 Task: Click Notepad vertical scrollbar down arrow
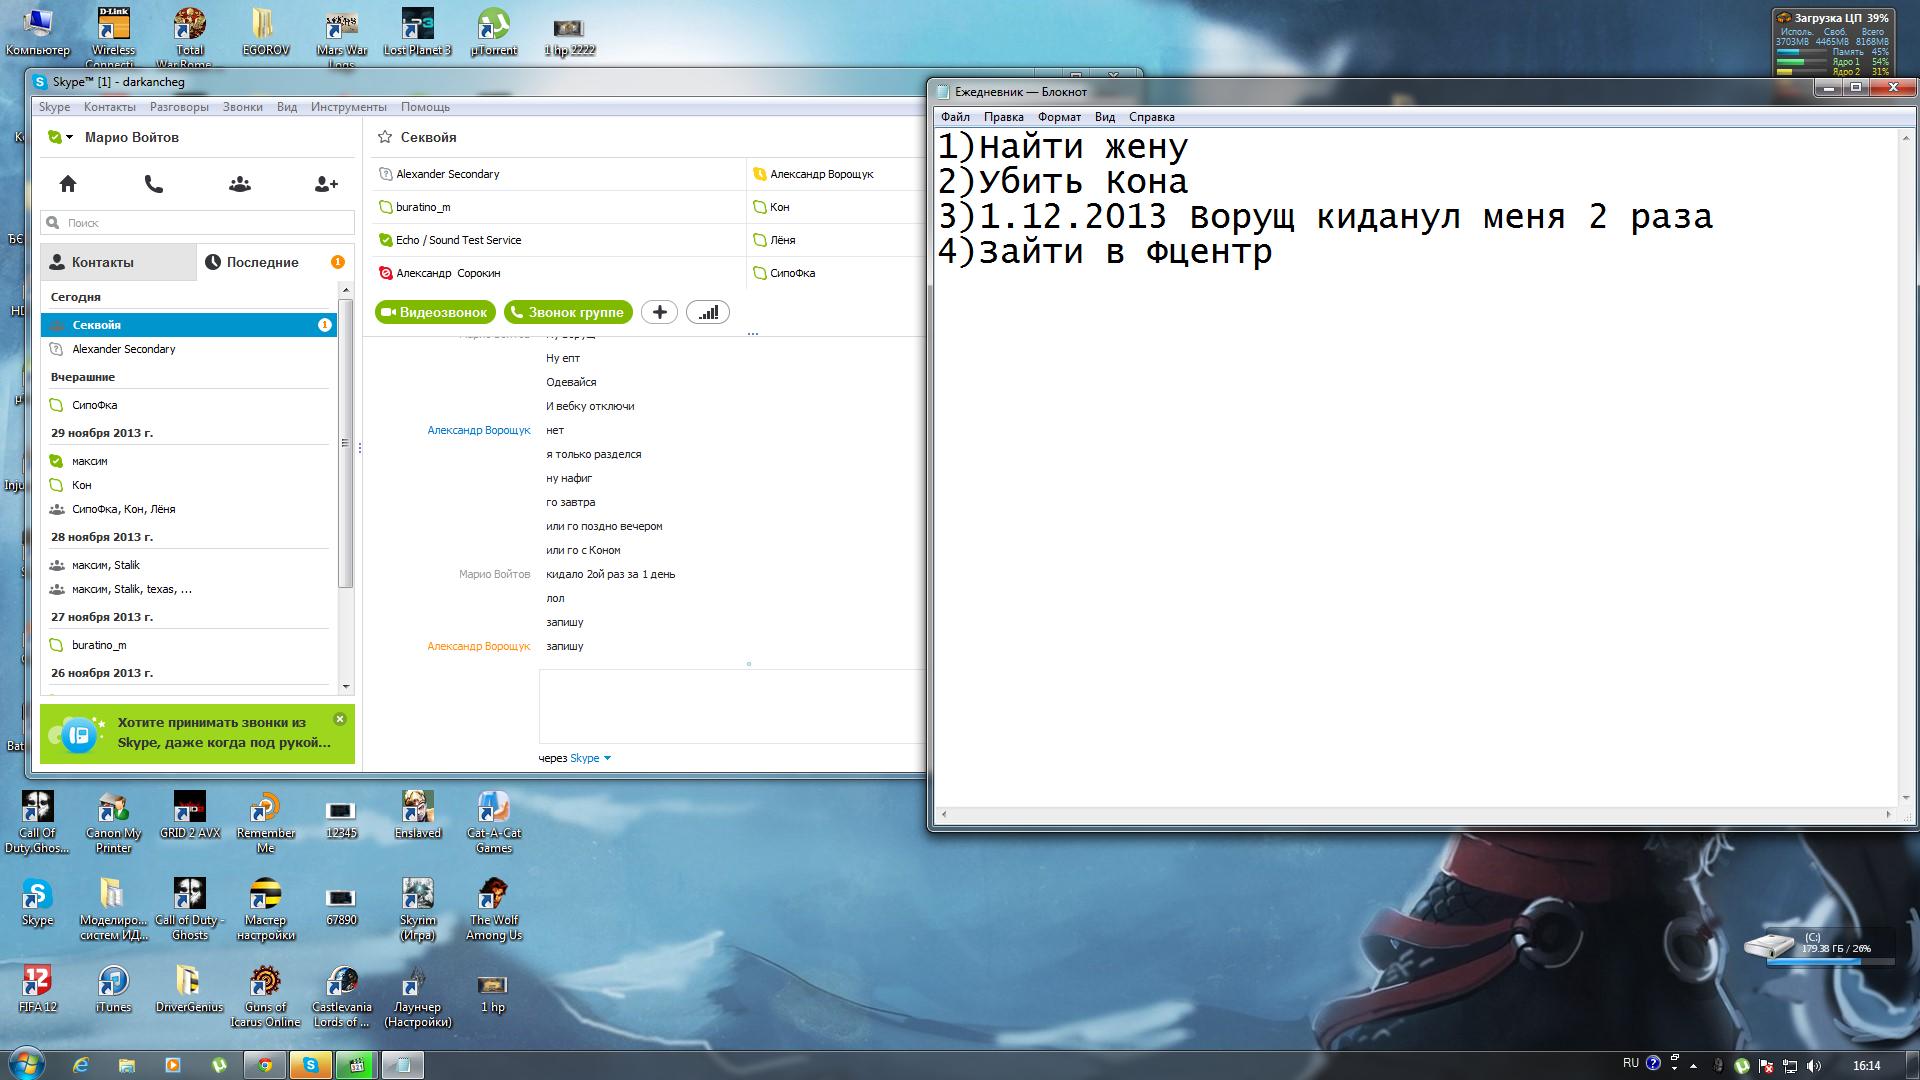(1906, 798)
